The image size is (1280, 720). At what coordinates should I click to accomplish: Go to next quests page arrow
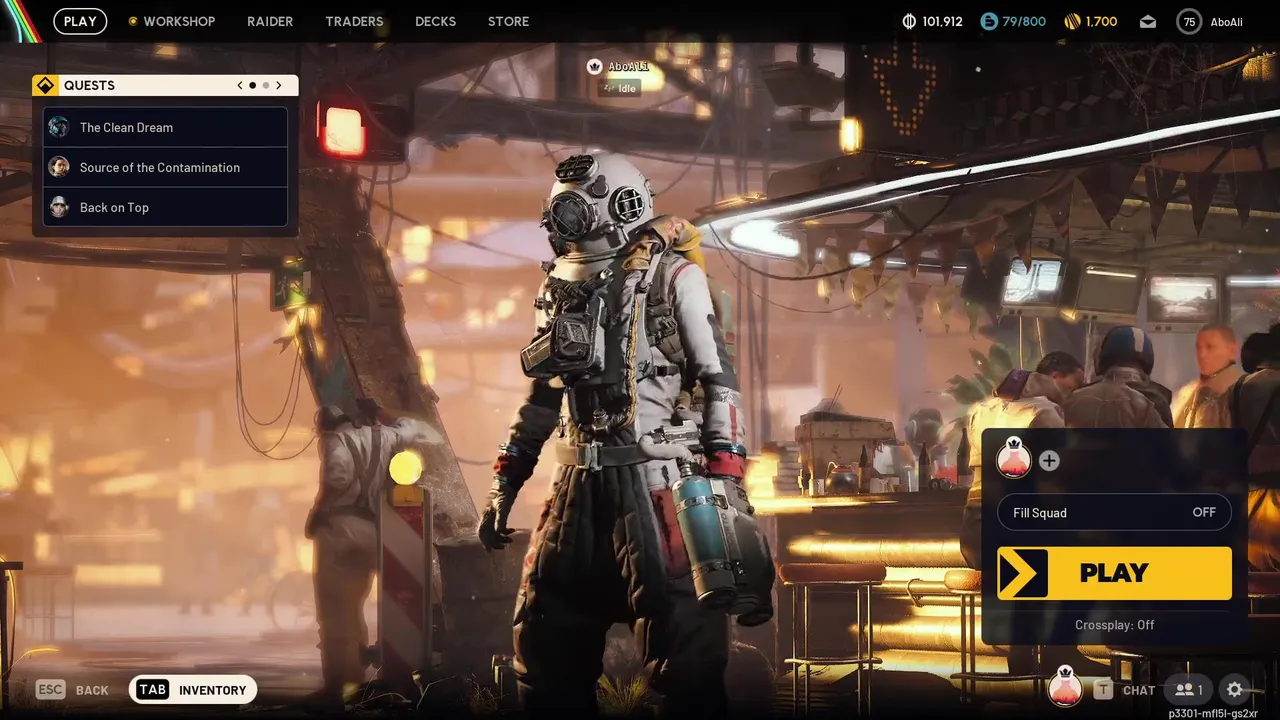(x=279, y=85)
